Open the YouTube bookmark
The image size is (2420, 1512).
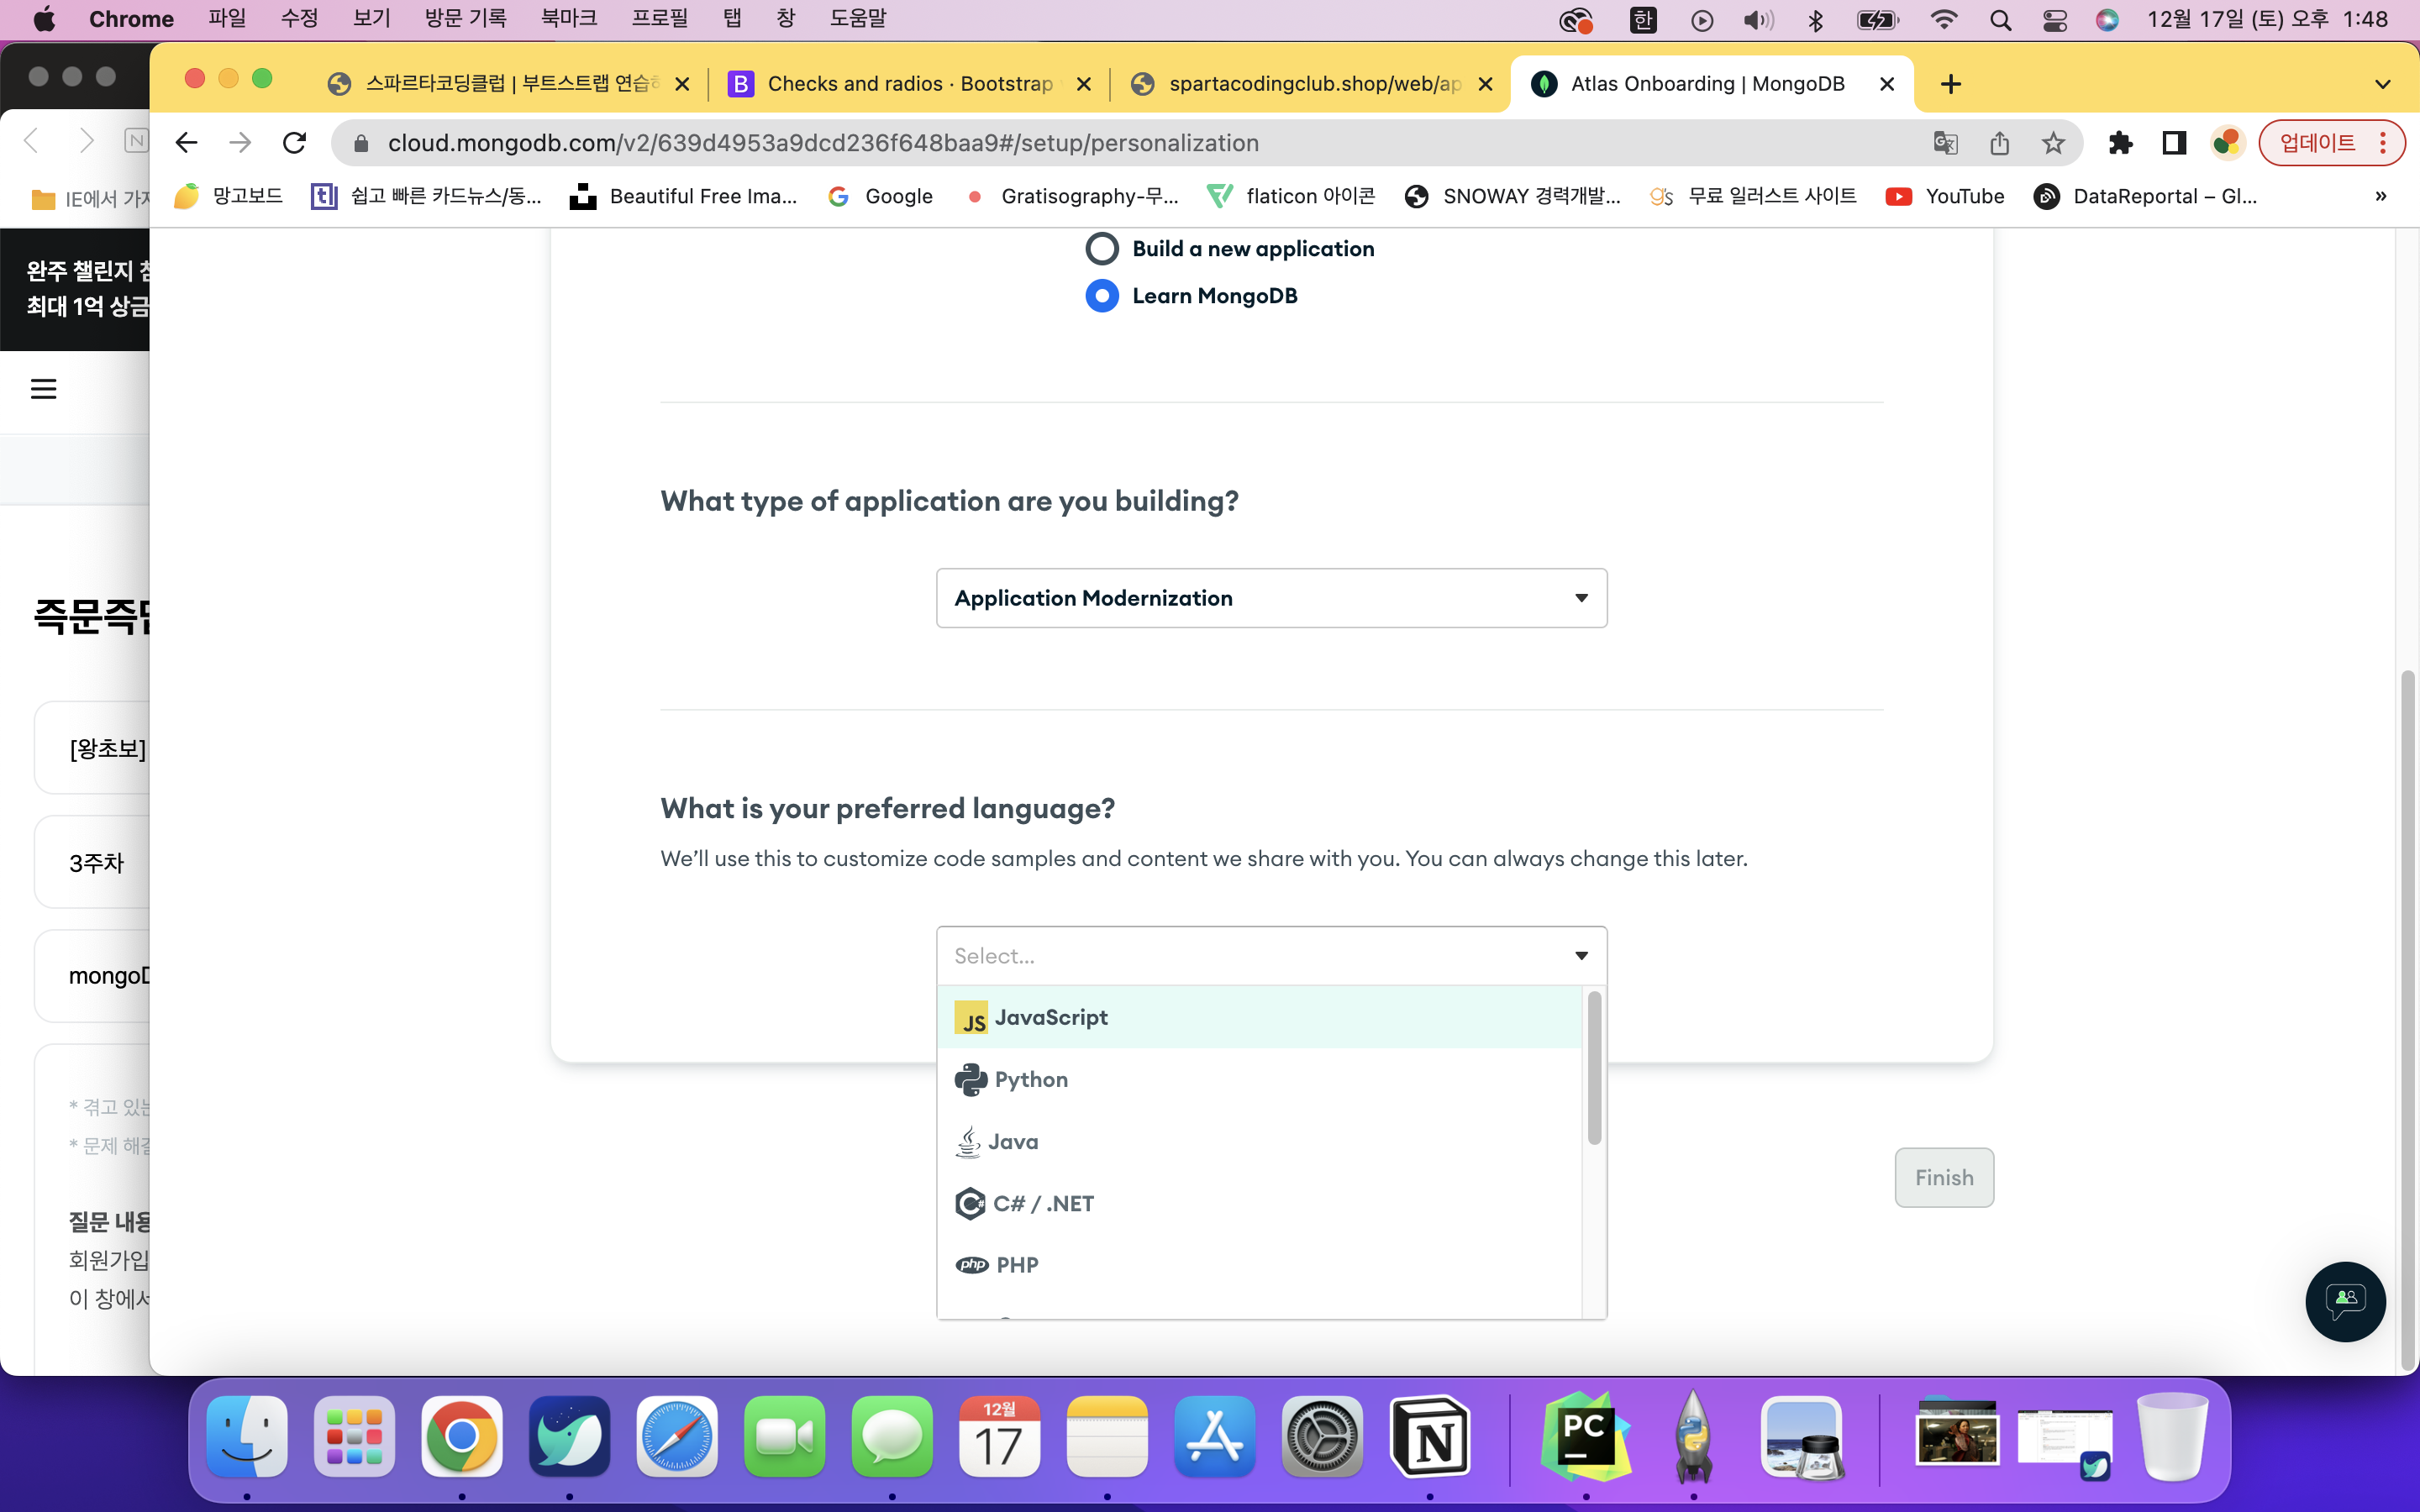tap(1945, 196)
